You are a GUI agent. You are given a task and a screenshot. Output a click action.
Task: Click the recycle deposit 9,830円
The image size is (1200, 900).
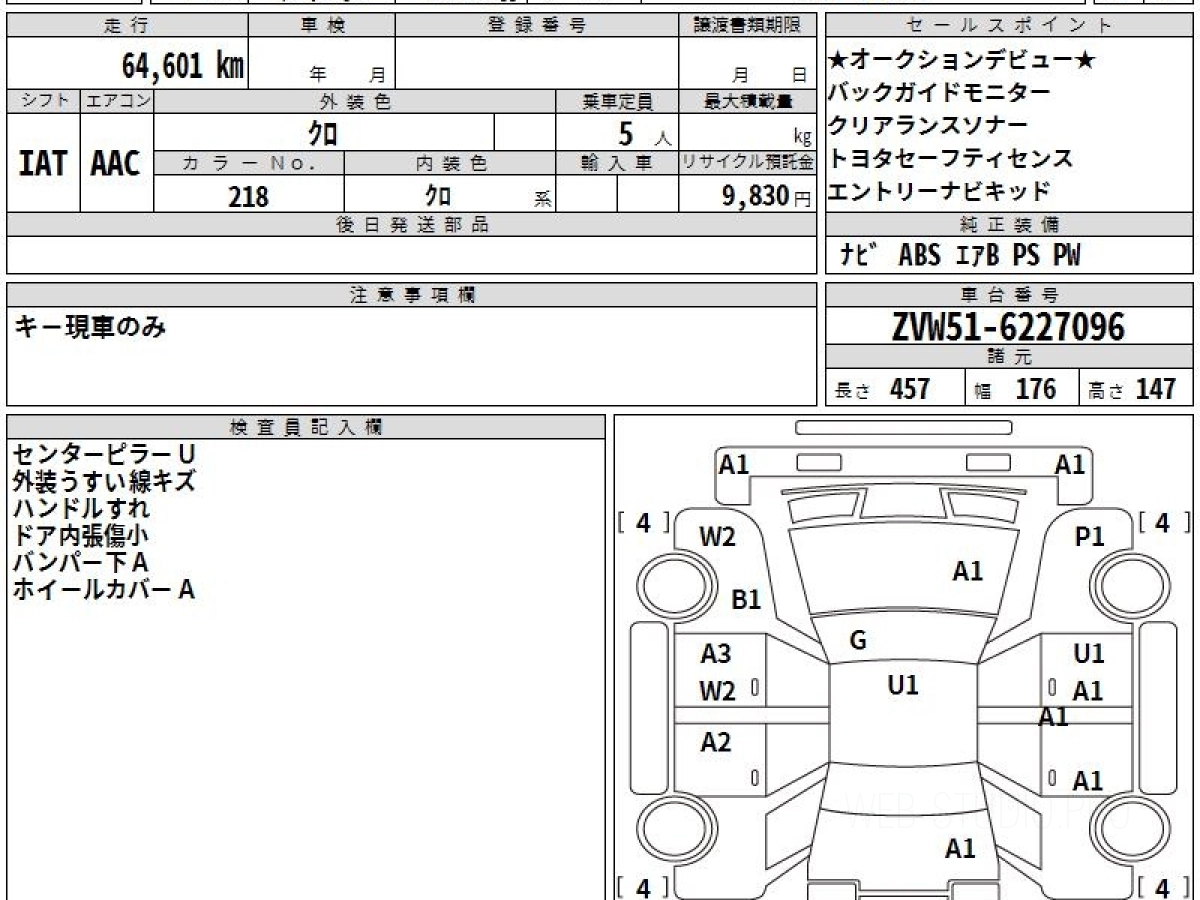tap(766, 196)
